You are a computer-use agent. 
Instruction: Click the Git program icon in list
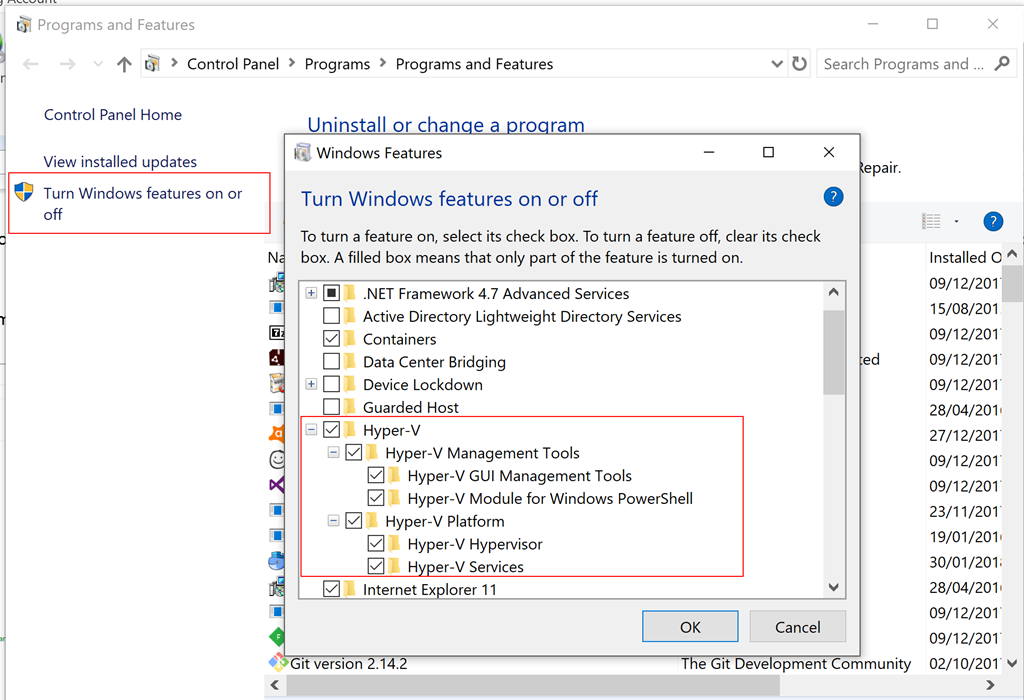point(278,663)
